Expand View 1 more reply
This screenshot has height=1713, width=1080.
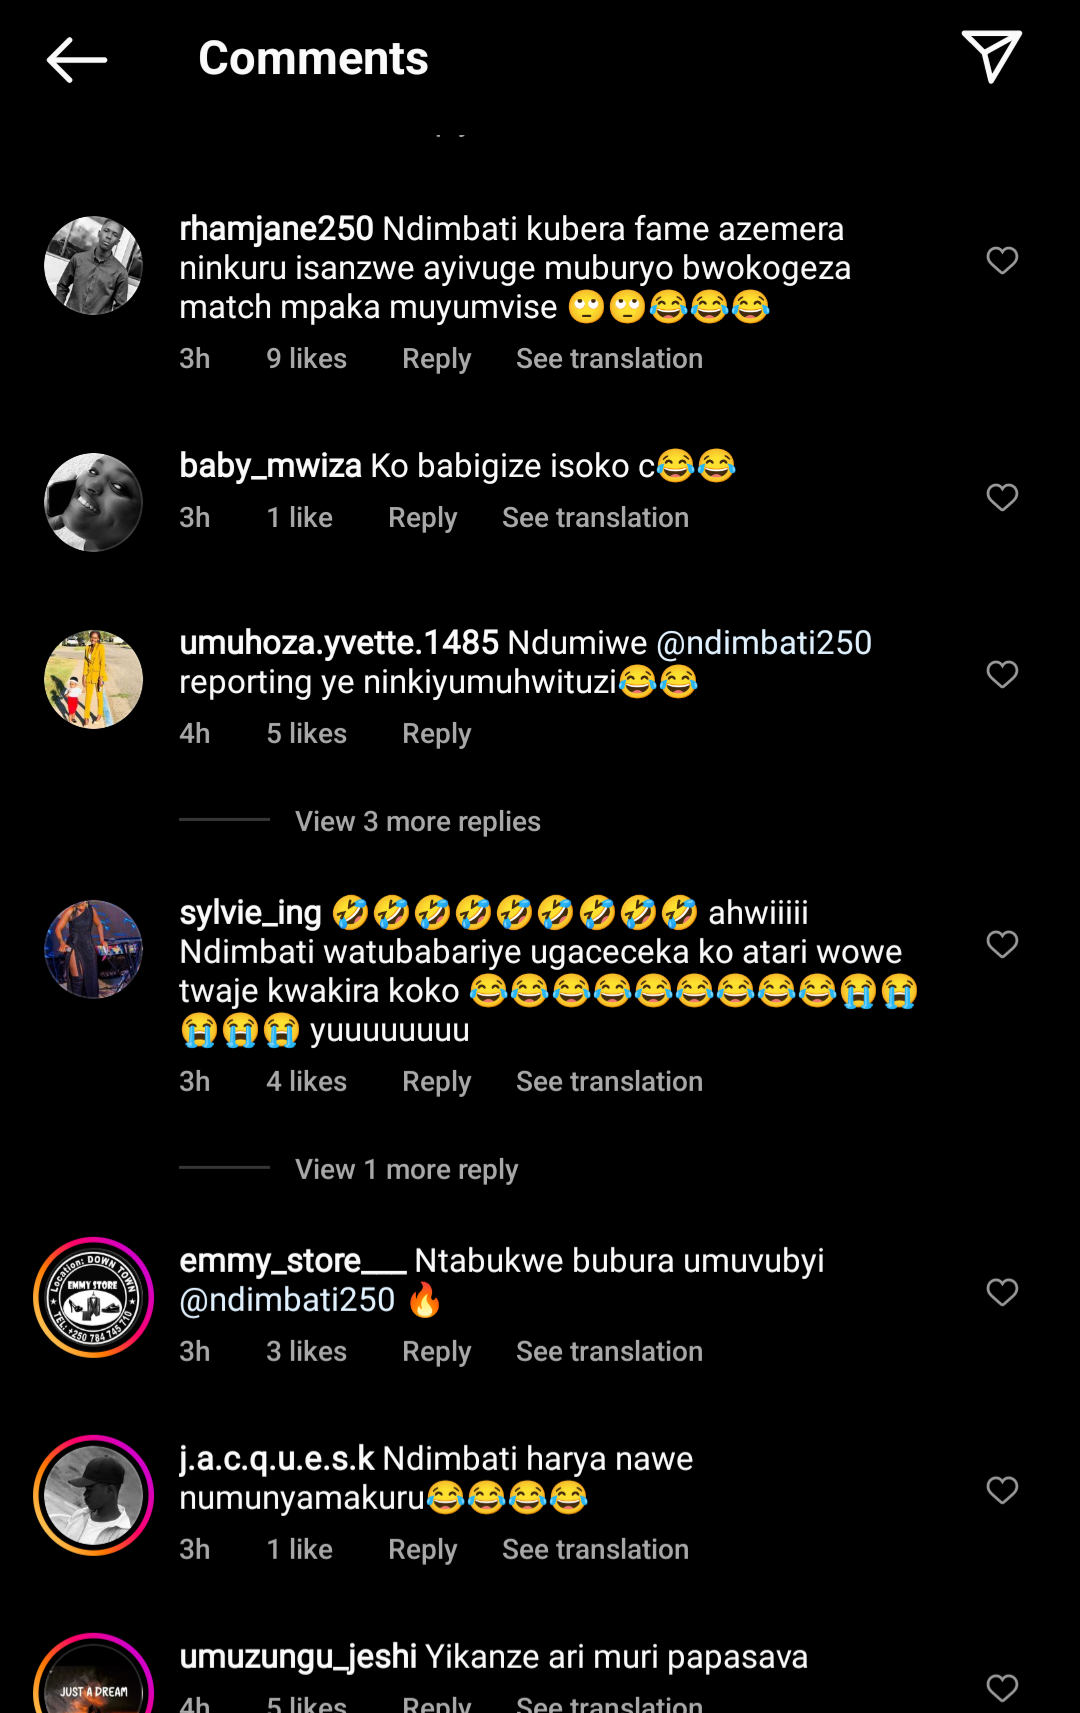tap(406, 1170)
